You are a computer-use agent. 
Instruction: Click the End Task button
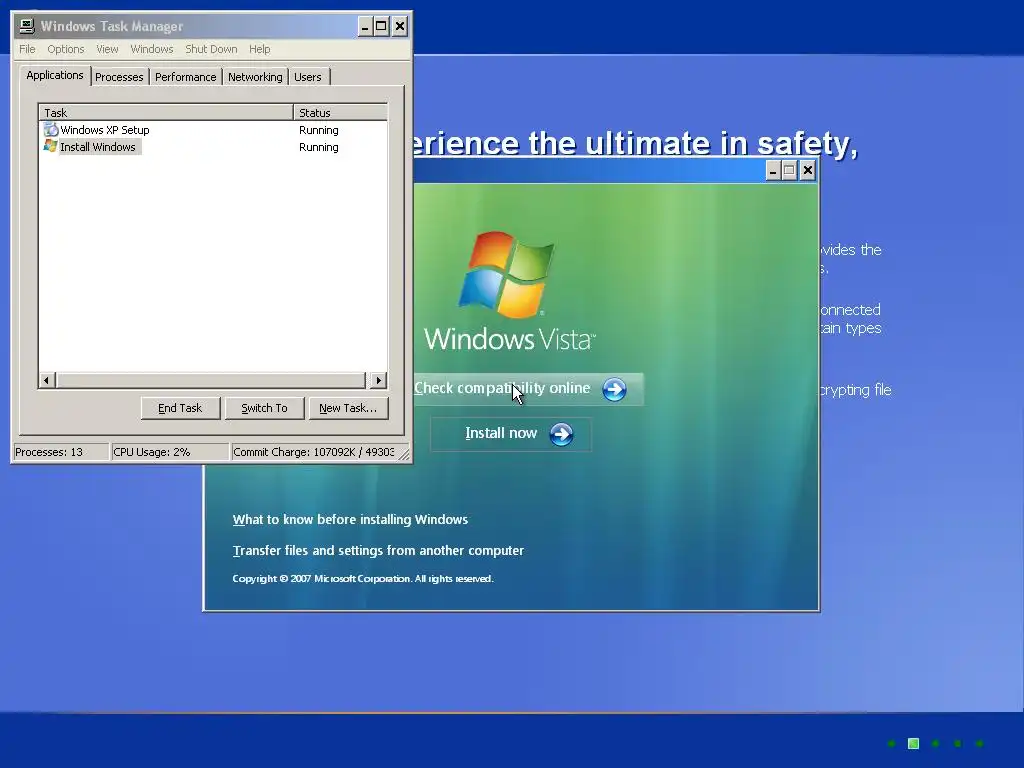(180, 408)
